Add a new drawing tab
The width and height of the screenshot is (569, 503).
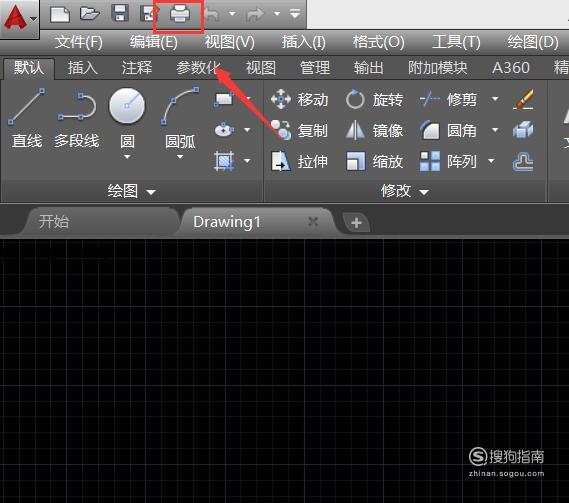point(356,222)
